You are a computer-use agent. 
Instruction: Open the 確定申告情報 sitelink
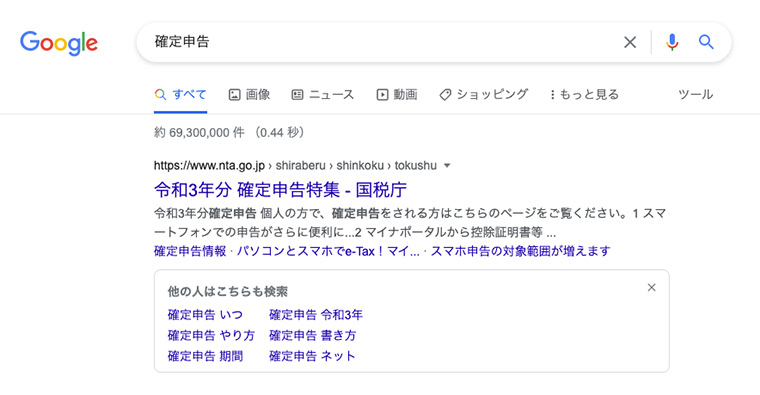pos(190,251)
